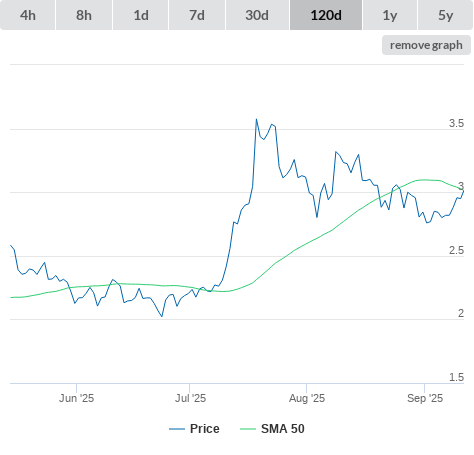
Task: Click the price low near 2 in late June
Action: (162, 316)
